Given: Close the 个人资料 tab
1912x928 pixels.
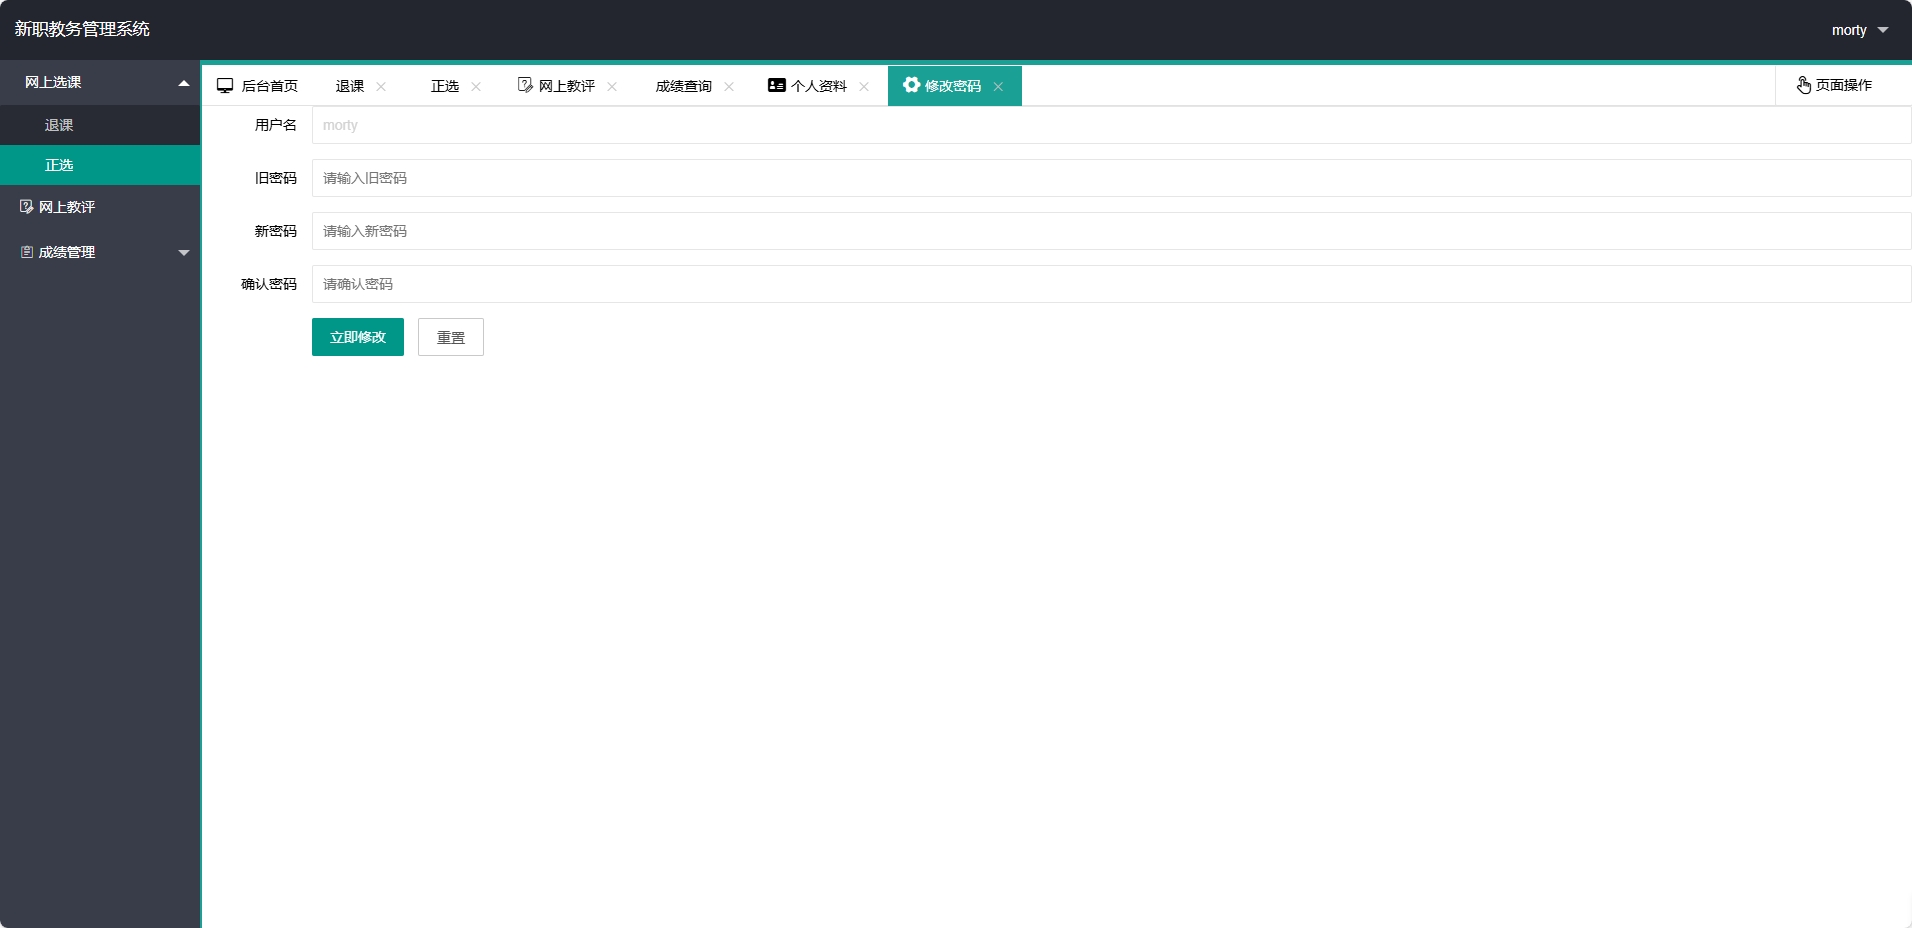Looking at the screenshot, I should coord(864,86).
